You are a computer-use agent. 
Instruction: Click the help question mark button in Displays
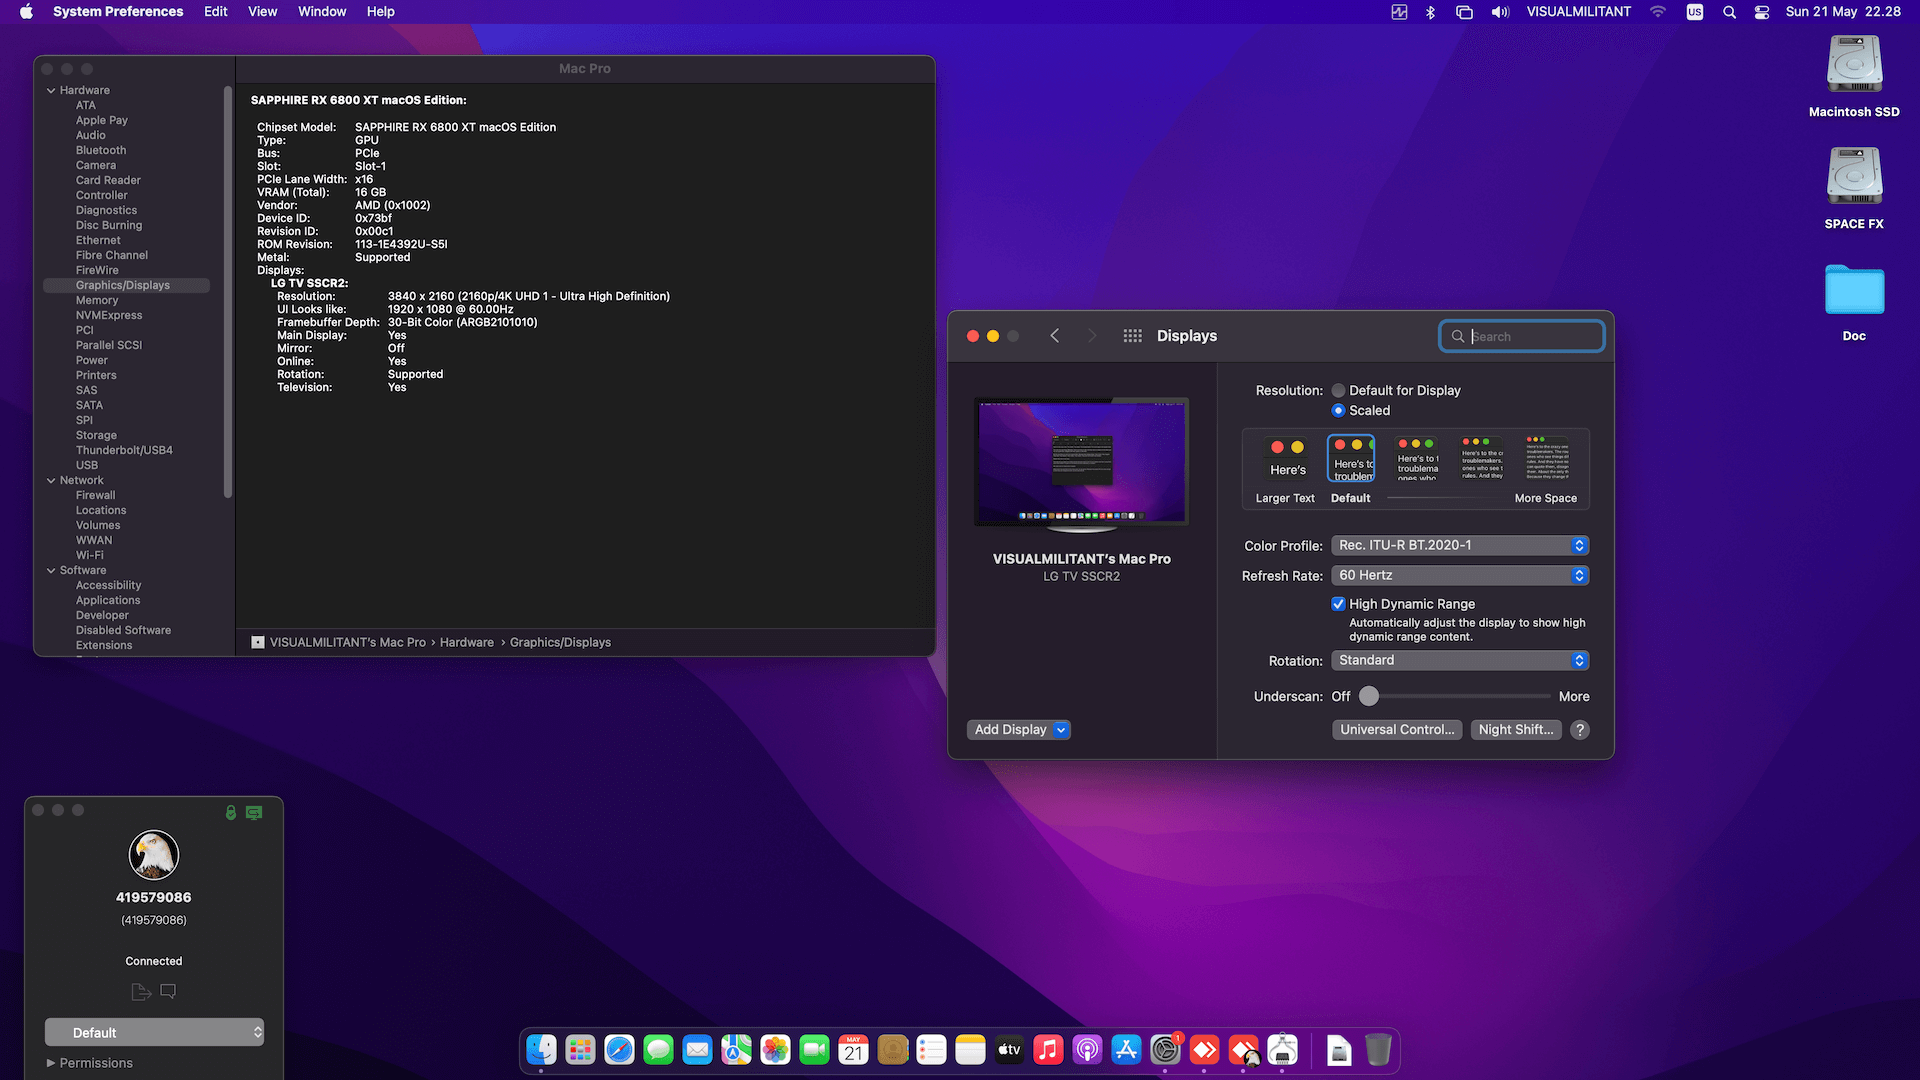coord(1580,730)
